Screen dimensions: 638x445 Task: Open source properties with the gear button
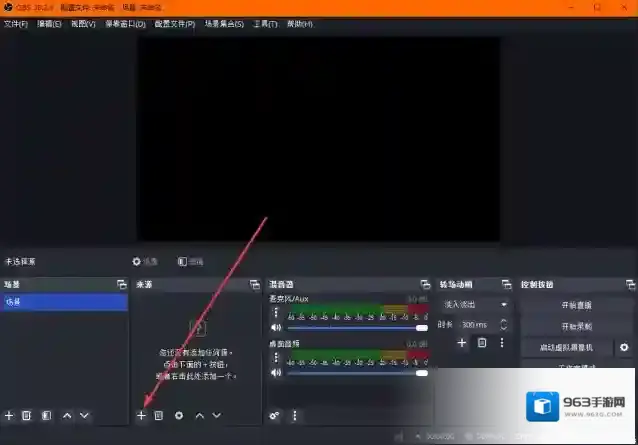(x=145, y=262)
